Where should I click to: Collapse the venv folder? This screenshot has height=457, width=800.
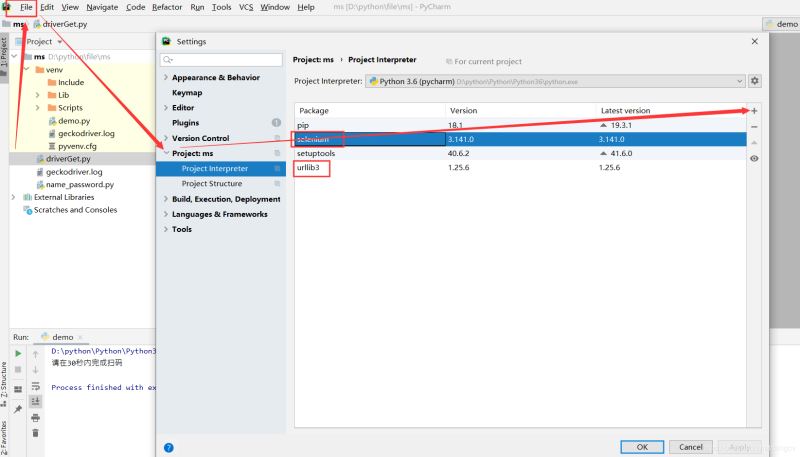(27, 69)
